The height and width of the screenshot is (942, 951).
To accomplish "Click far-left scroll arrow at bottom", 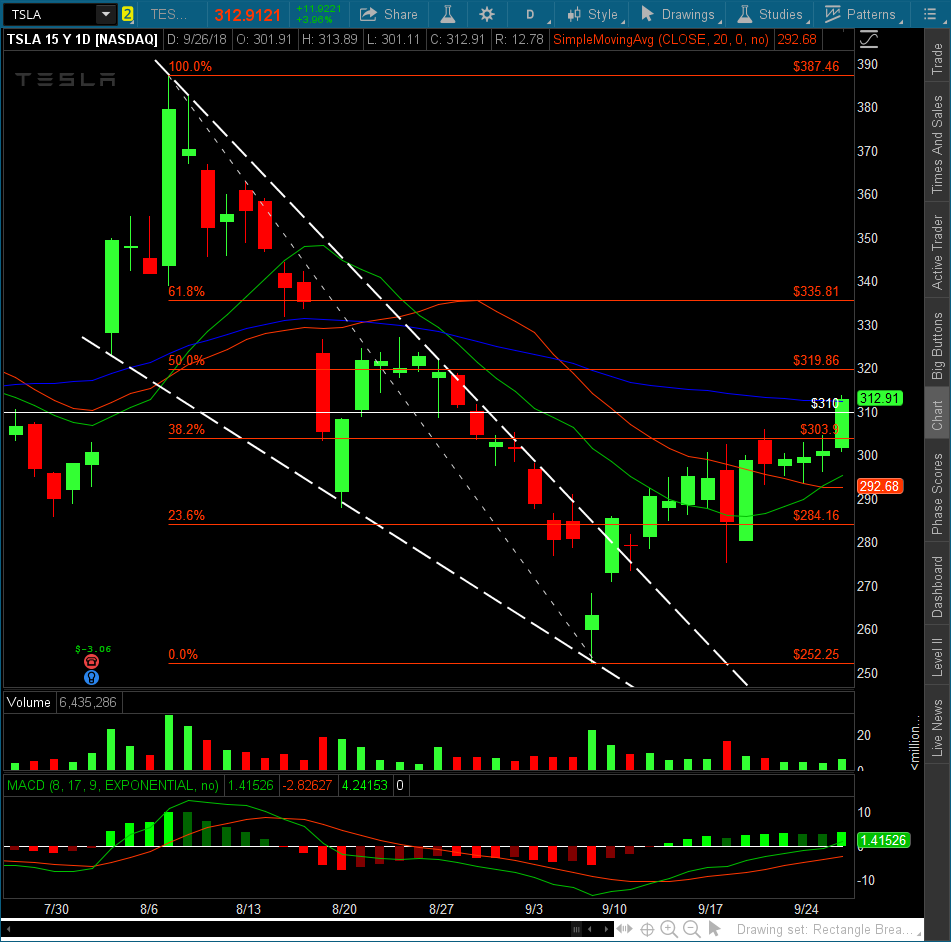I will 8,929.
